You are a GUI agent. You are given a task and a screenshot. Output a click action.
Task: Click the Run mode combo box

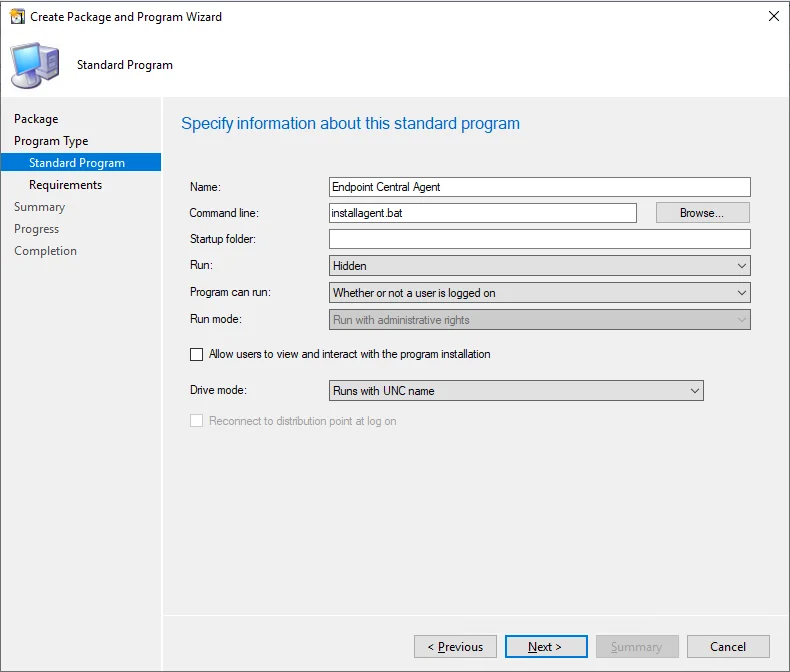tap(540, 320)
